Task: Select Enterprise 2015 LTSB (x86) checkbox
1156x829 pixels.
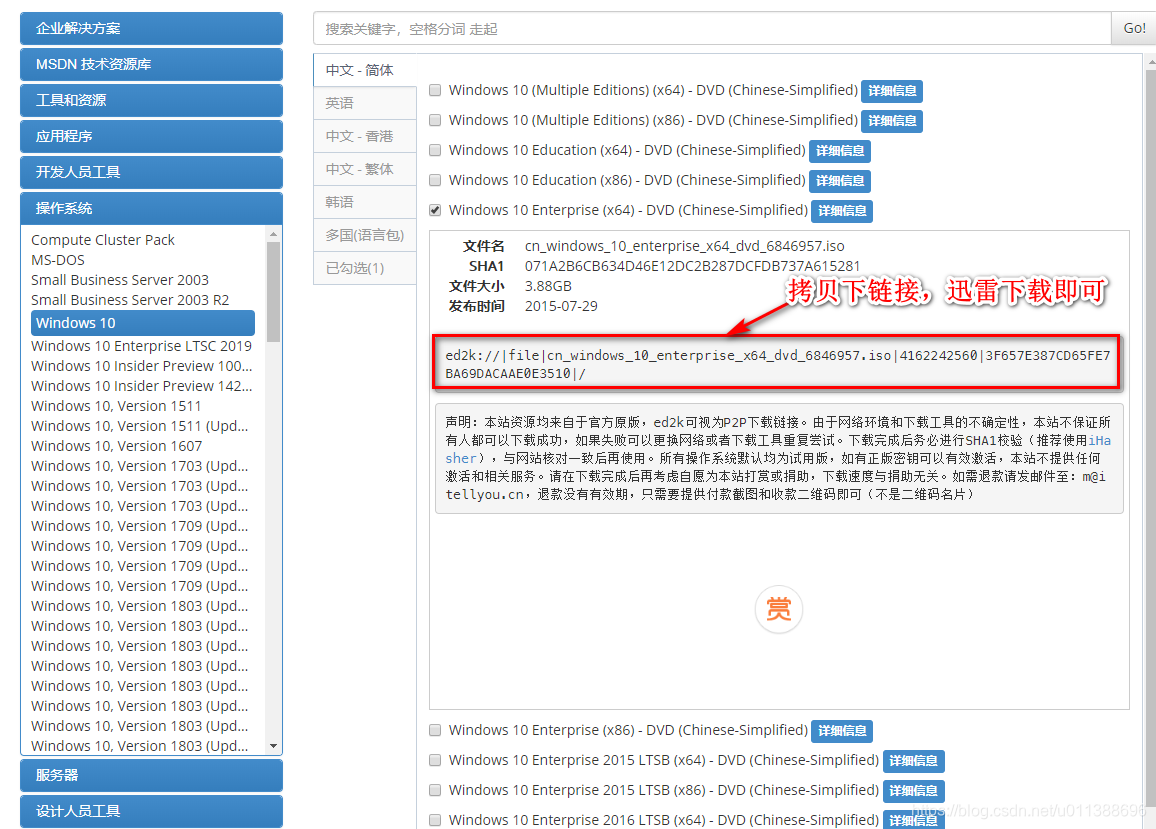Action: coord(435,790)
